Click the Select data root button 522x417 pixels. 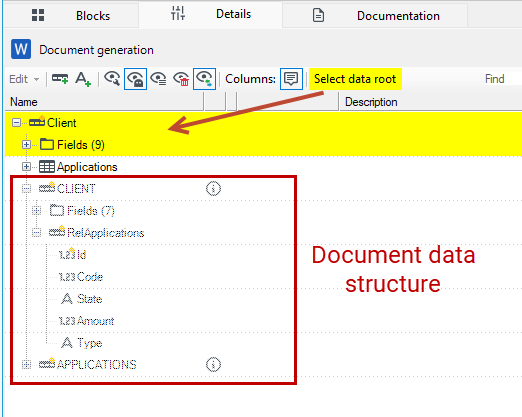pos(355,79)
